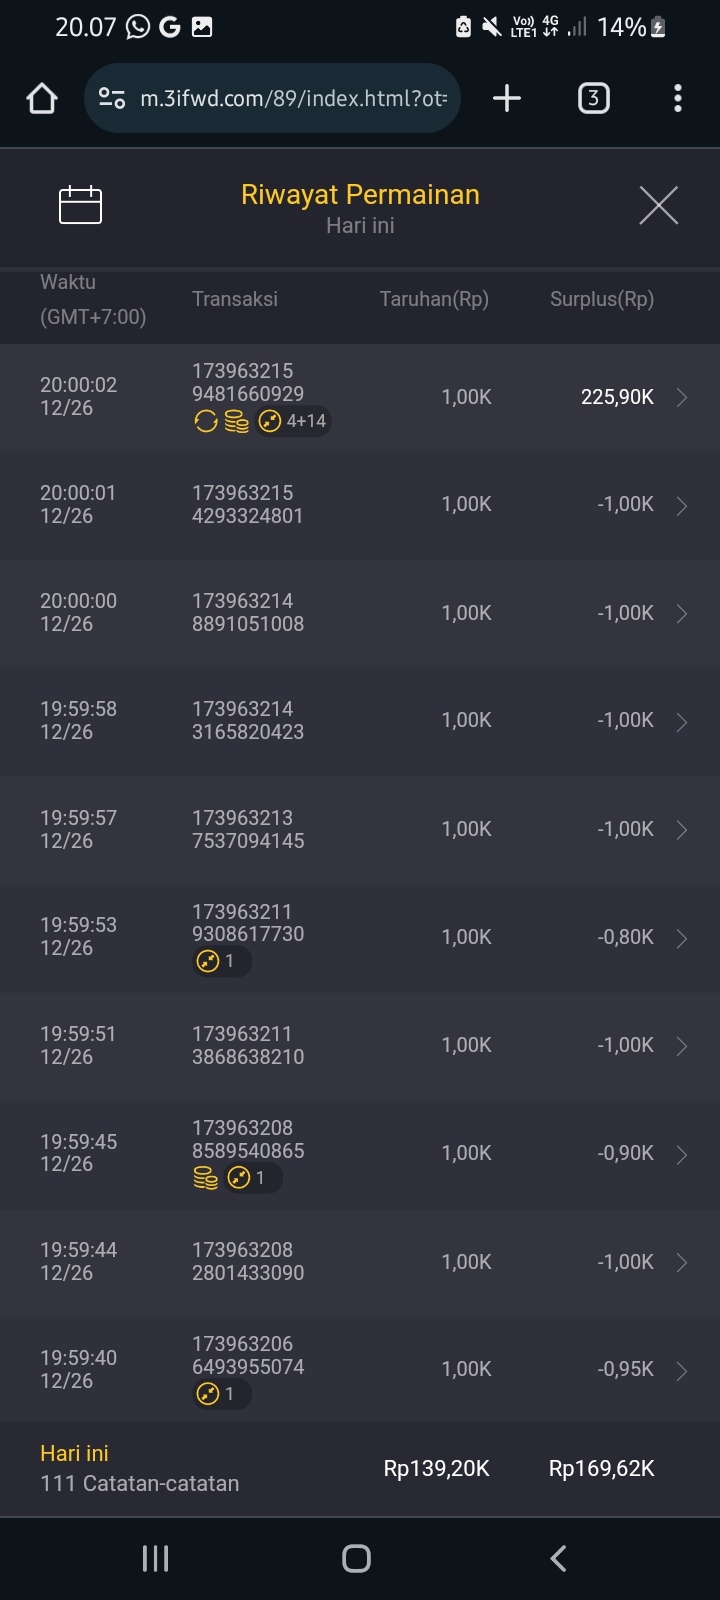Screen dimensions: 720x1600
Task: Tap the 4+14 scatter badge
Action: (294, 422)
